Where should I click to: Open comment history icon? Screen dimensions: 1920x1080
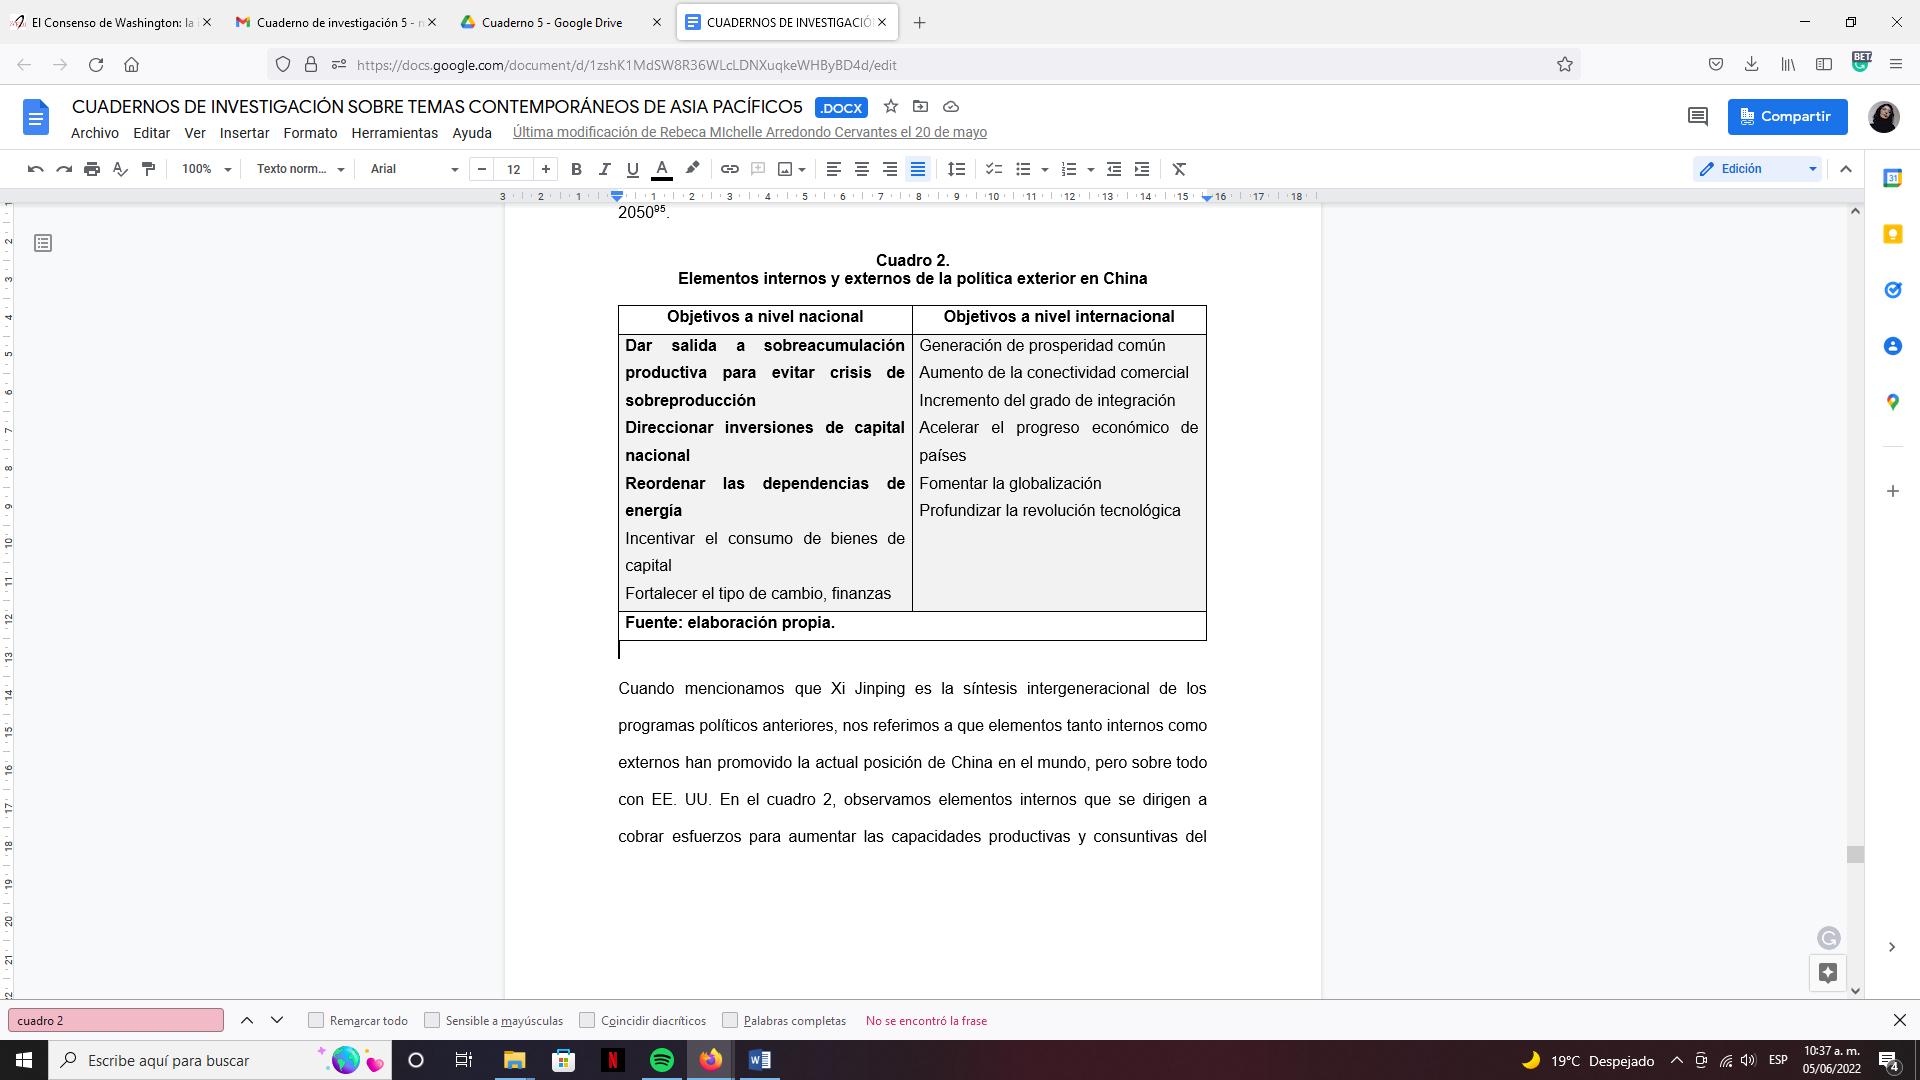[x=1697, y=116]
